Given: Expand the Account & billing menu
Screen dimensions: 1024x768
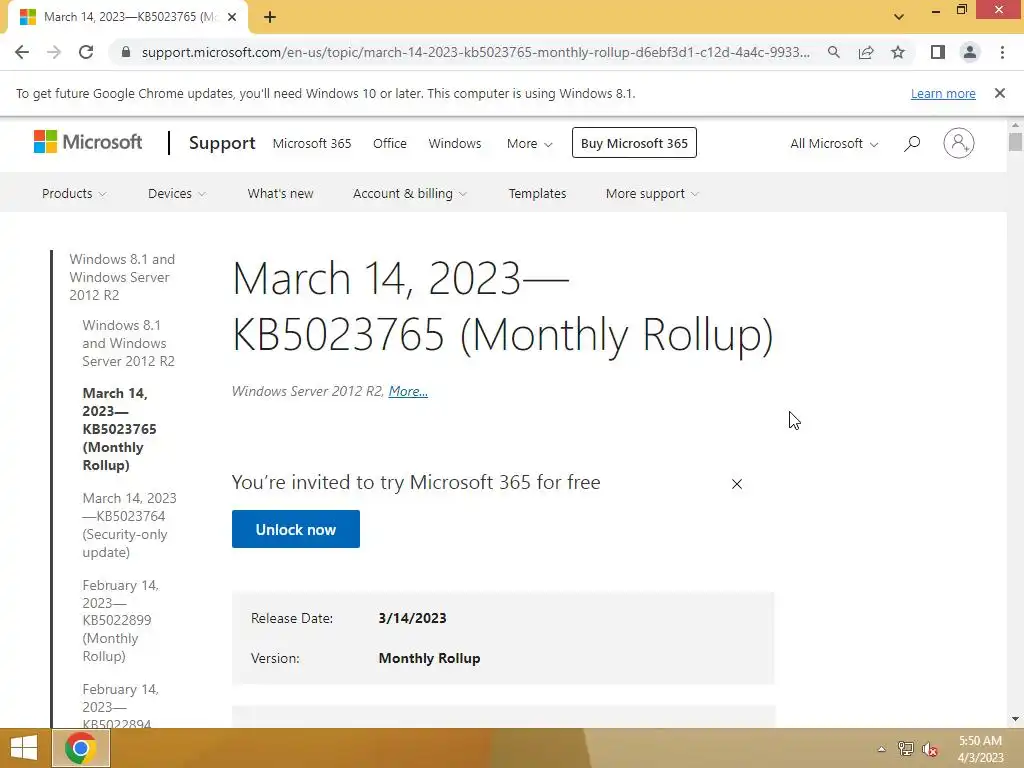Looking at the screenshot, I should click(409, 193).
